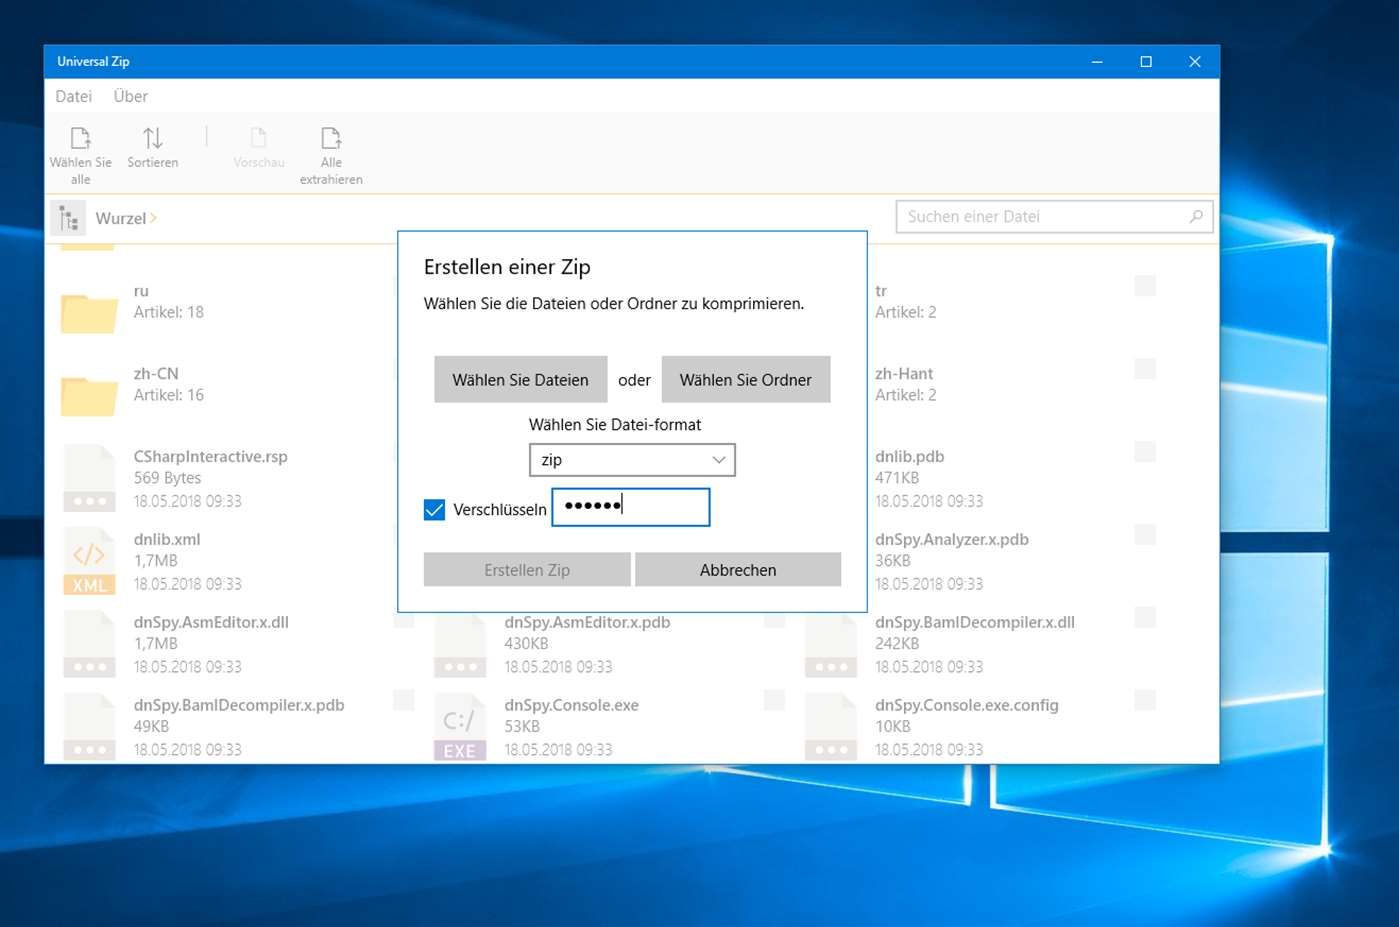Click the XML icon of dnlib.xml

click(x=89, y=561)
